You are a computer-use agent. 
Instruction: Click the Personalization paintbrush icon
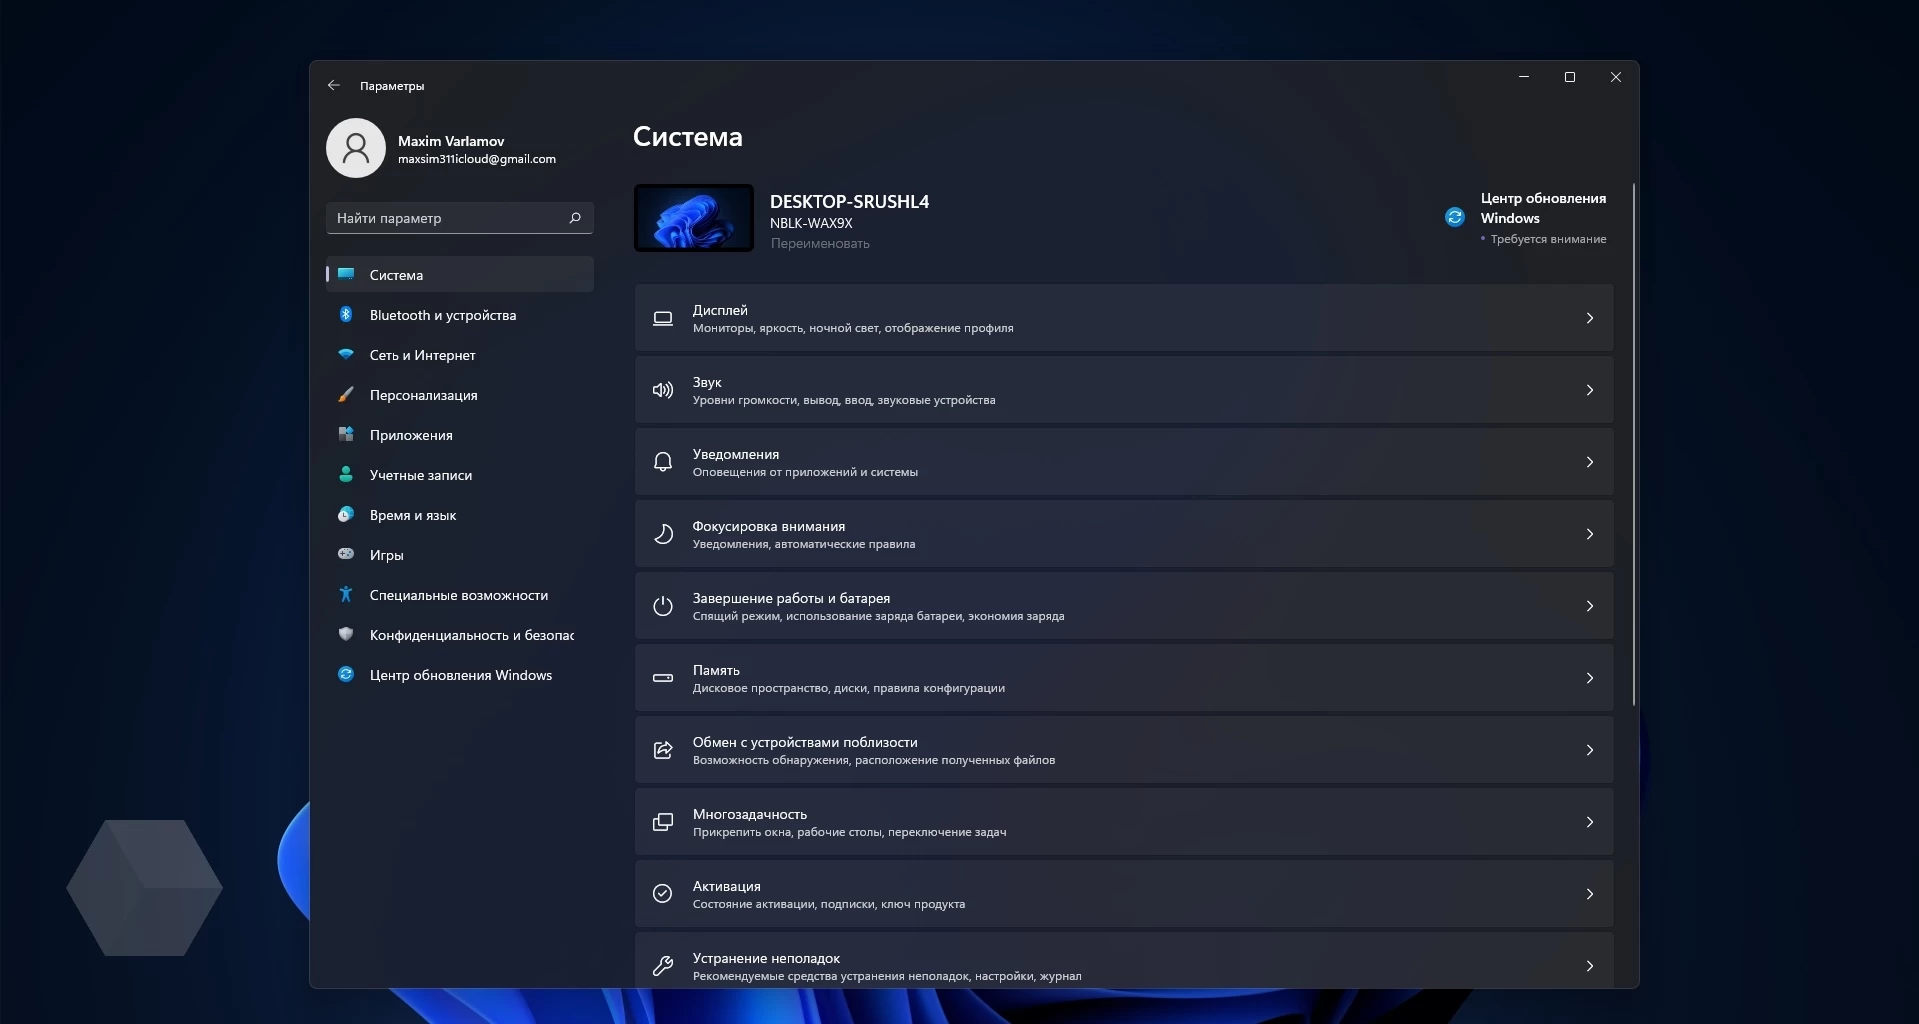pos(346,394)
